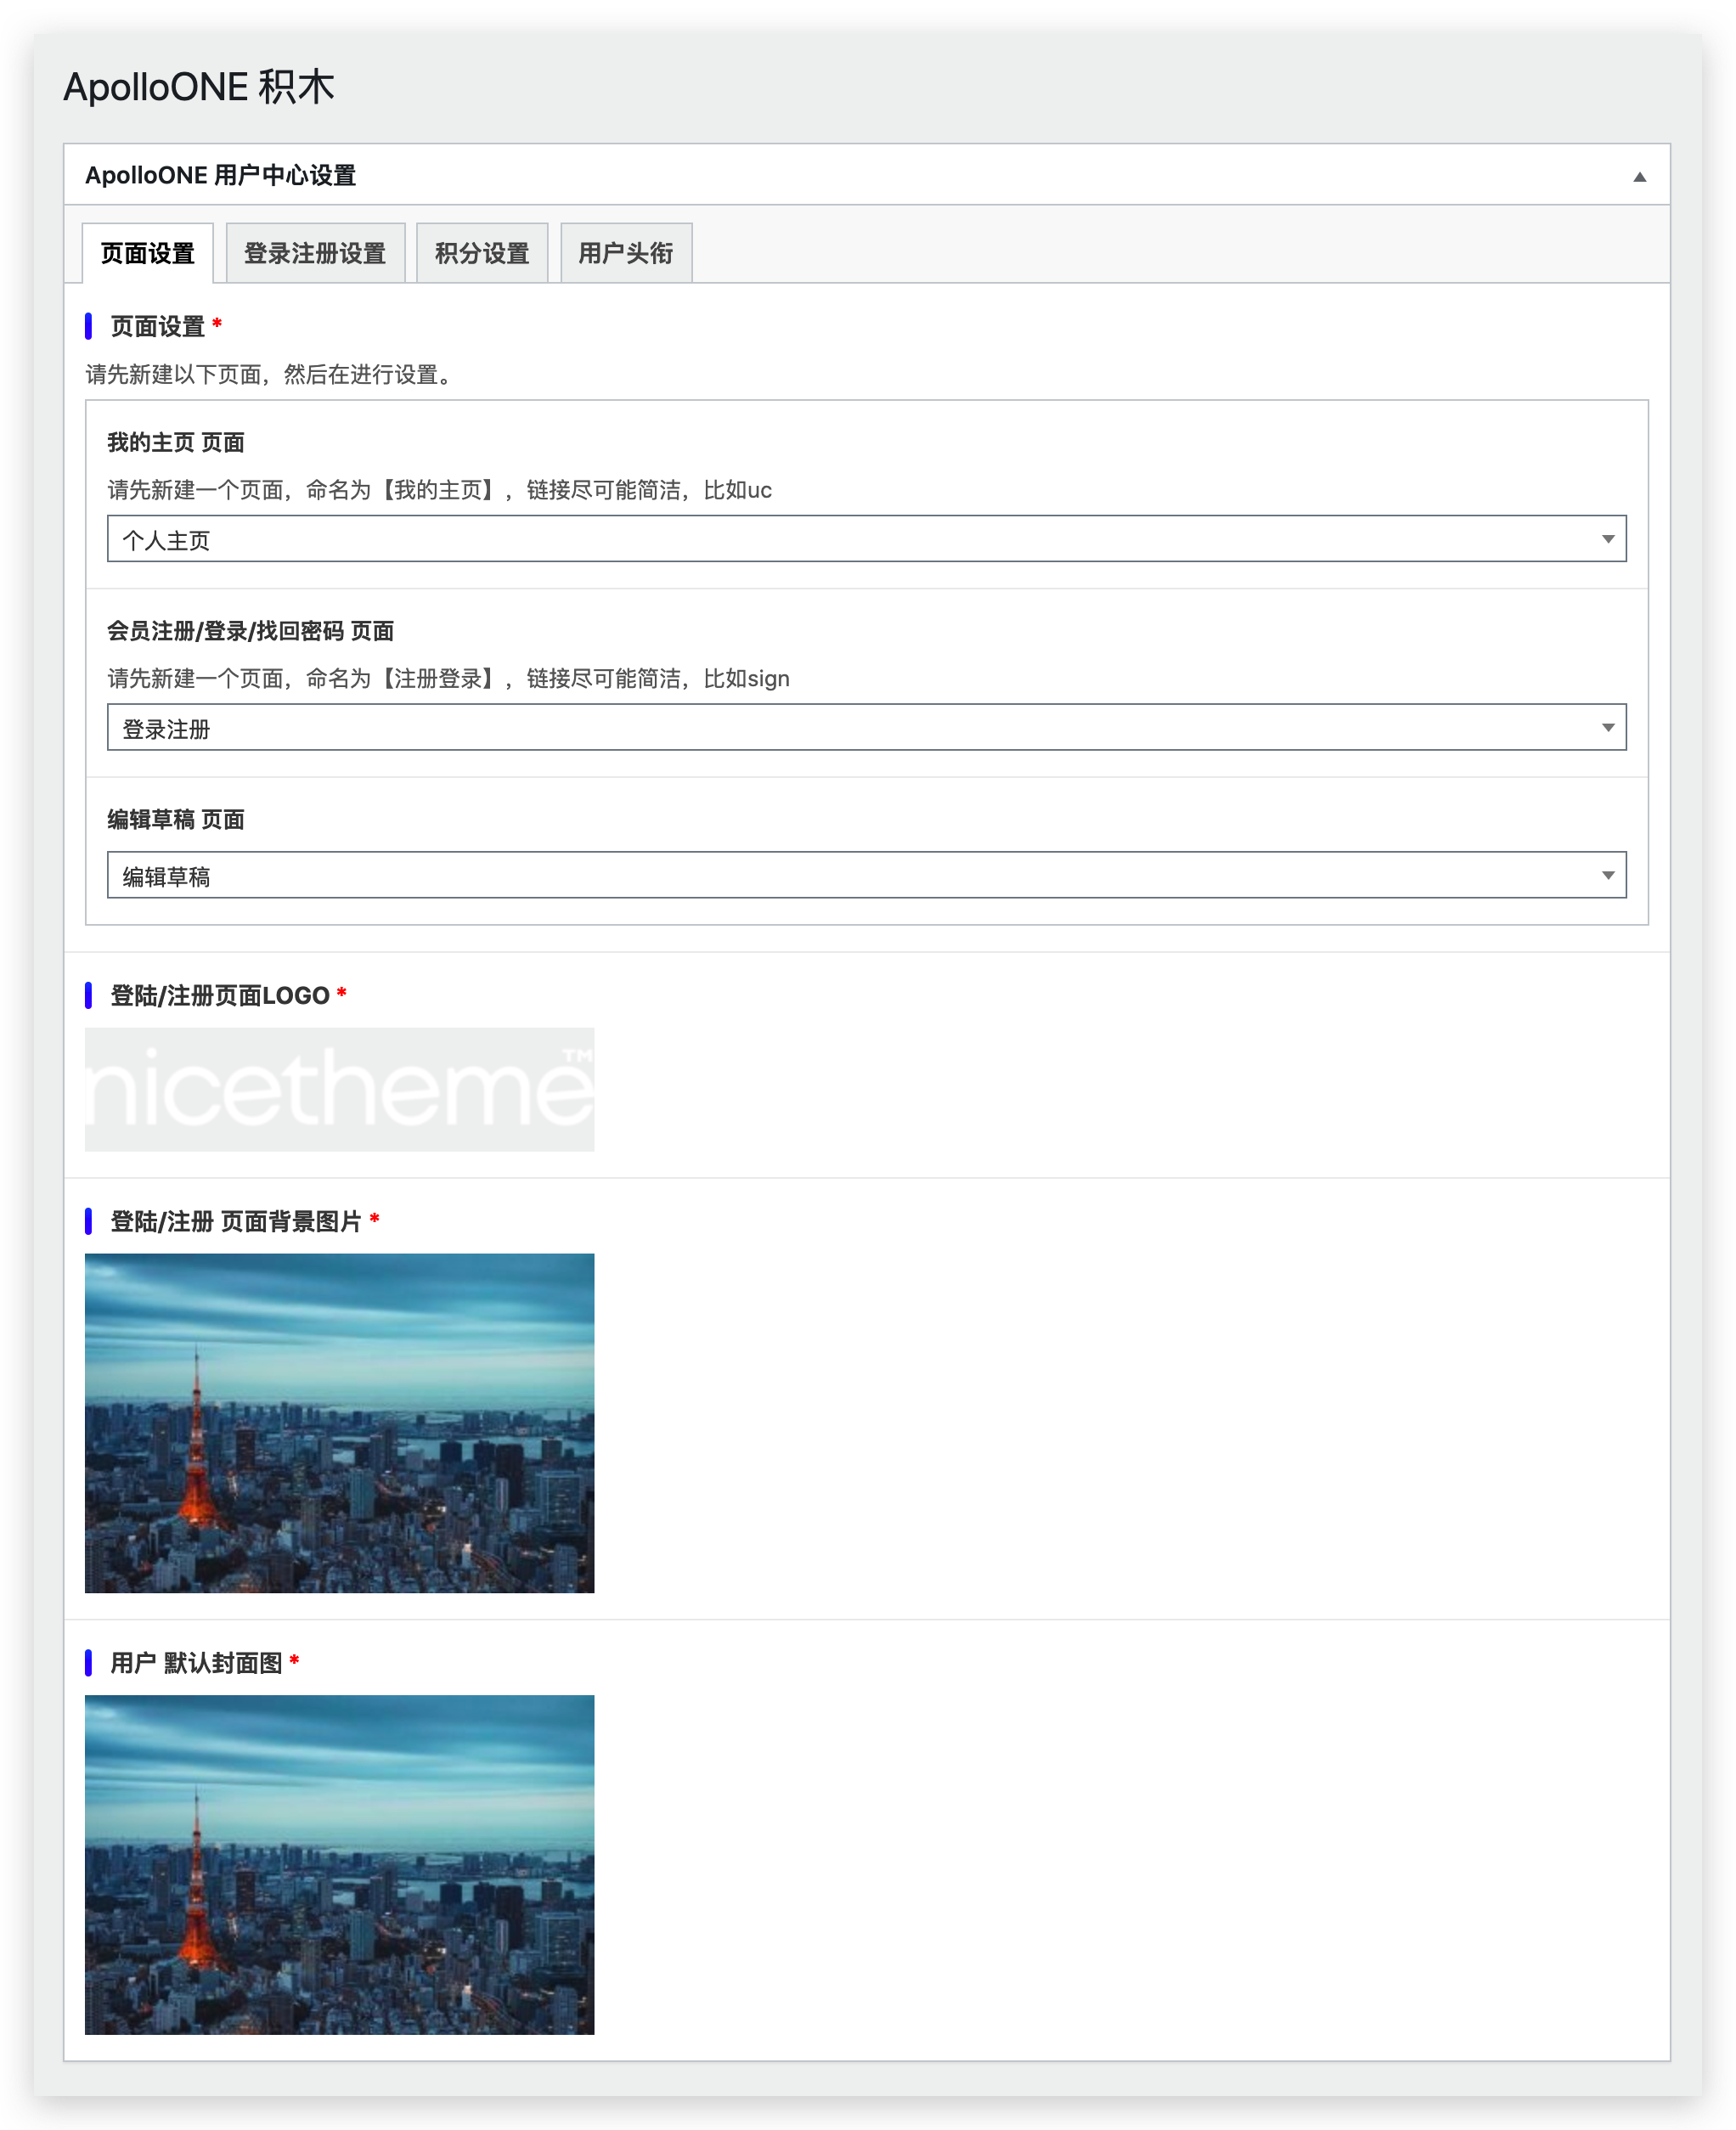
Task: Click the 登陆/注册 页面背景图片 thumbnail
Action: point(339,1422)
